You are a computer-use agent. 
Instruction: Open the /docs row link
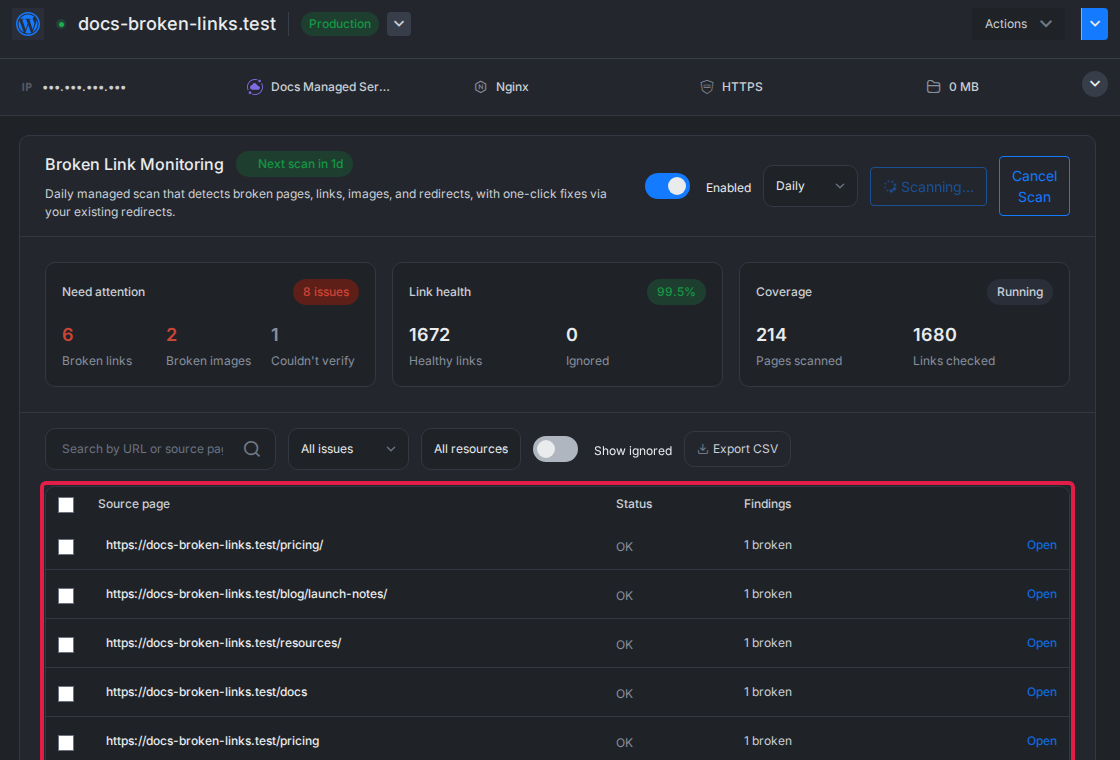(1041, 692)
